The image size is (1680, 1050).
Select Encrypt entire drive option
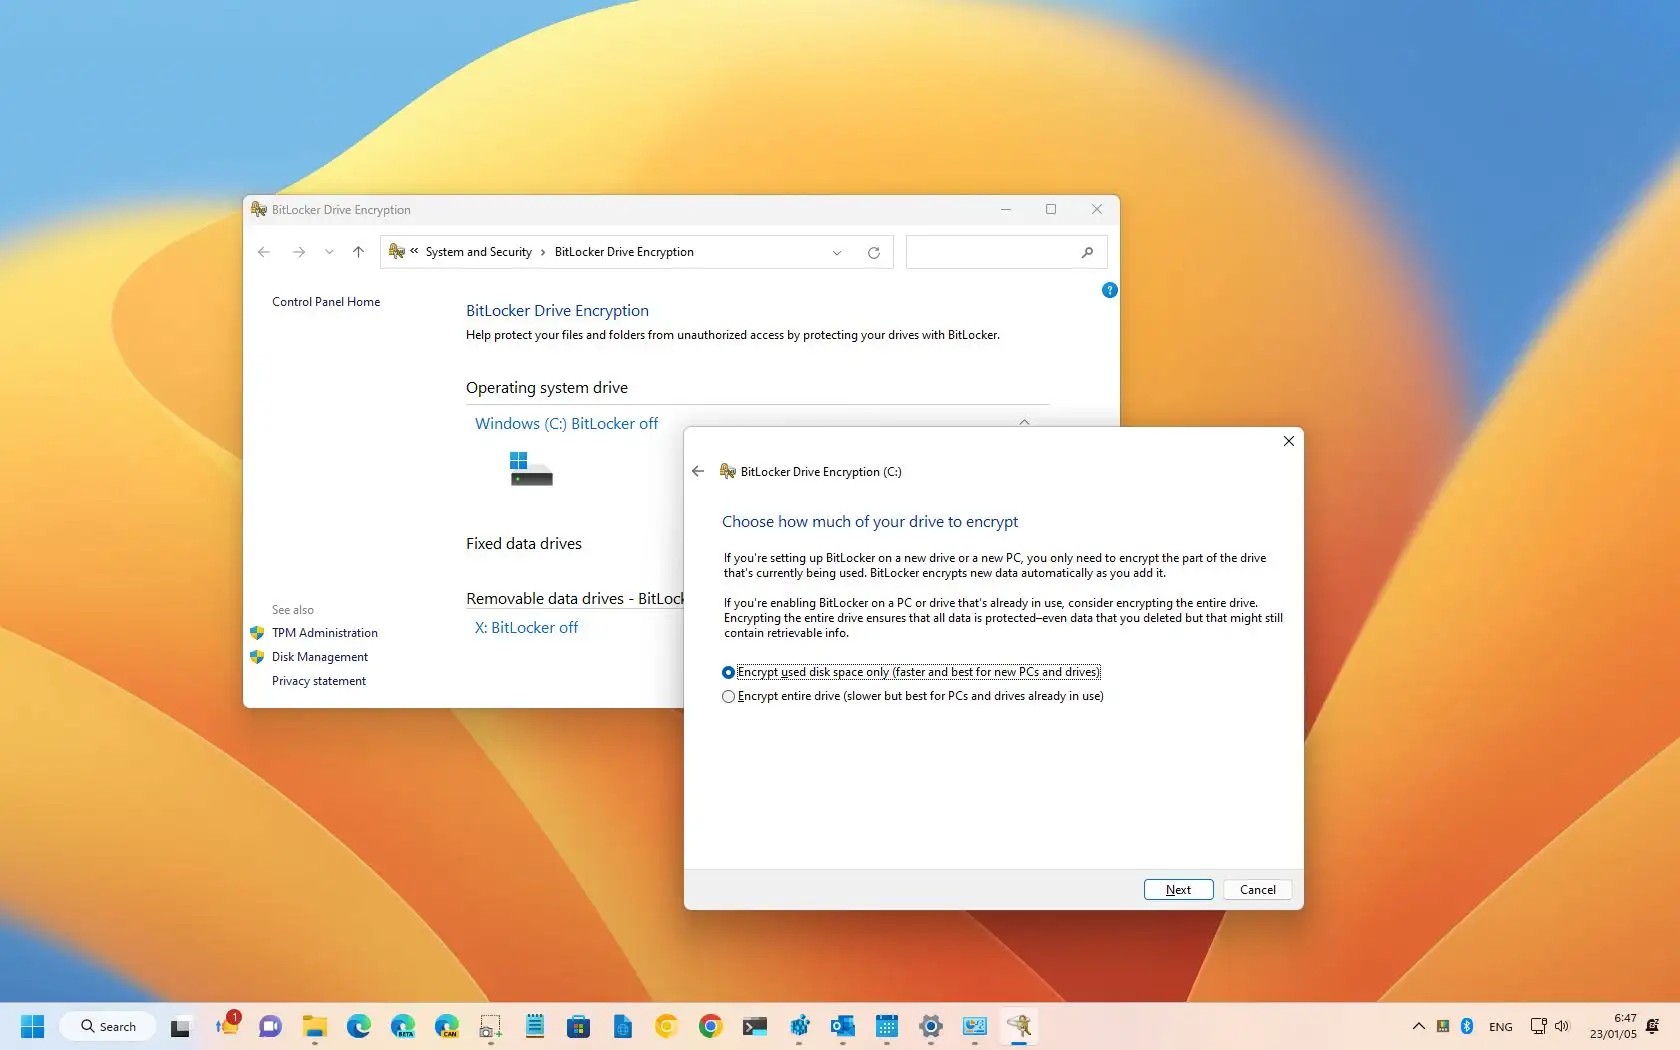(728, 696)
